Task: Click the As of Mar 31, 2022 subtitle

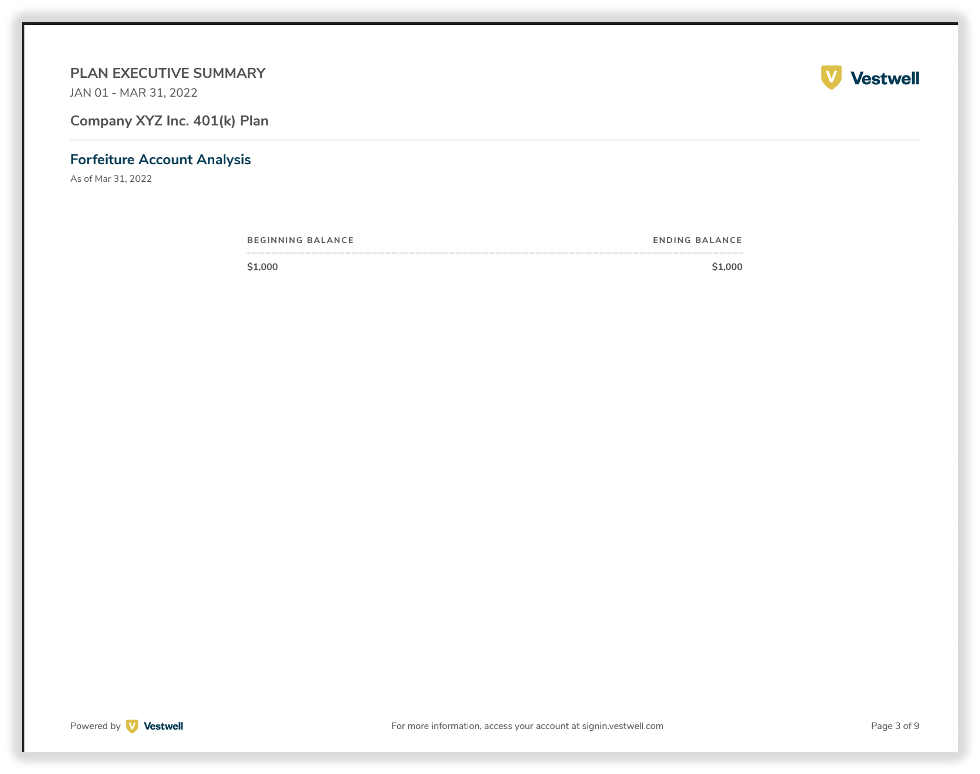Action: coord(111,179)
